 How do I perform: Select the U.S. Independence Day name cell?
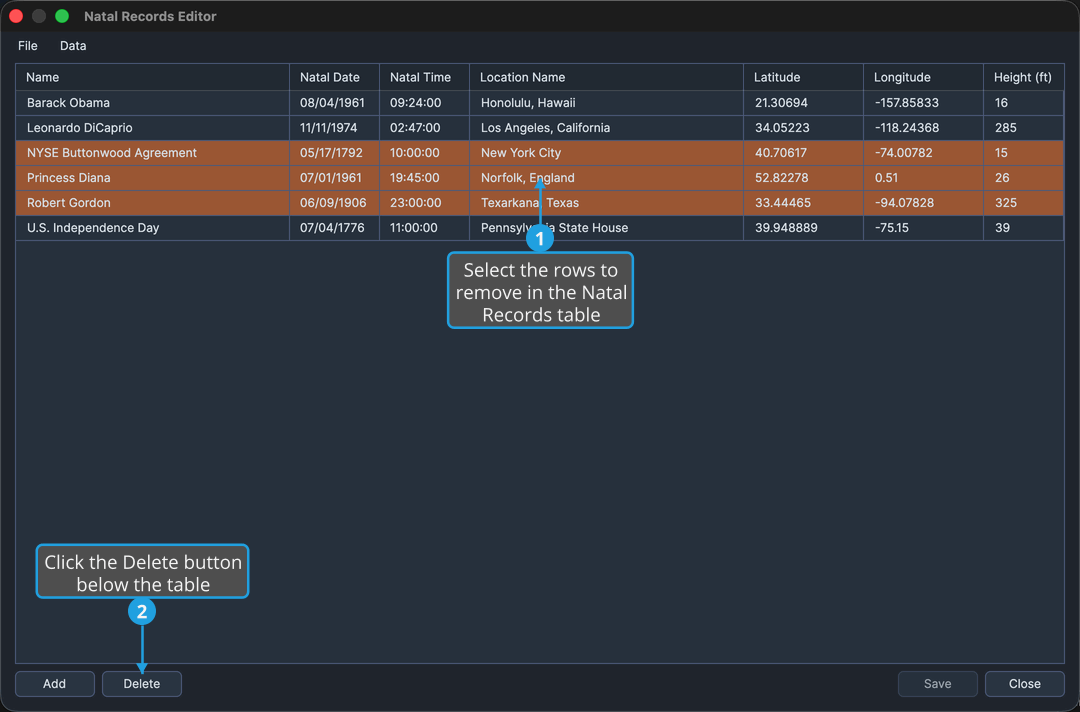[152, 228]
